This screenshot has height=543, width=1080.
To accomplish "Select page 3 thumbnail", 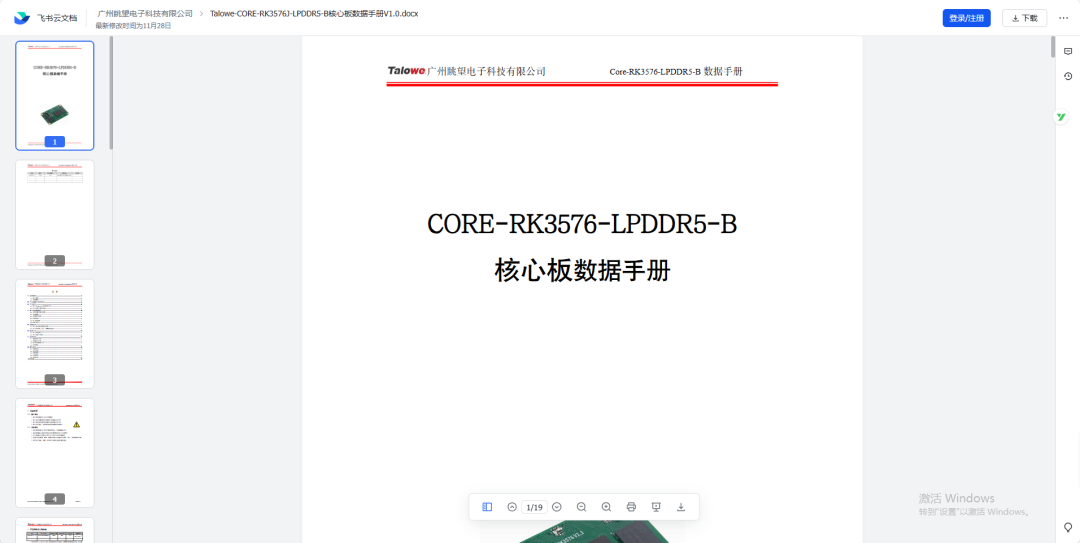I will point(55,334).
